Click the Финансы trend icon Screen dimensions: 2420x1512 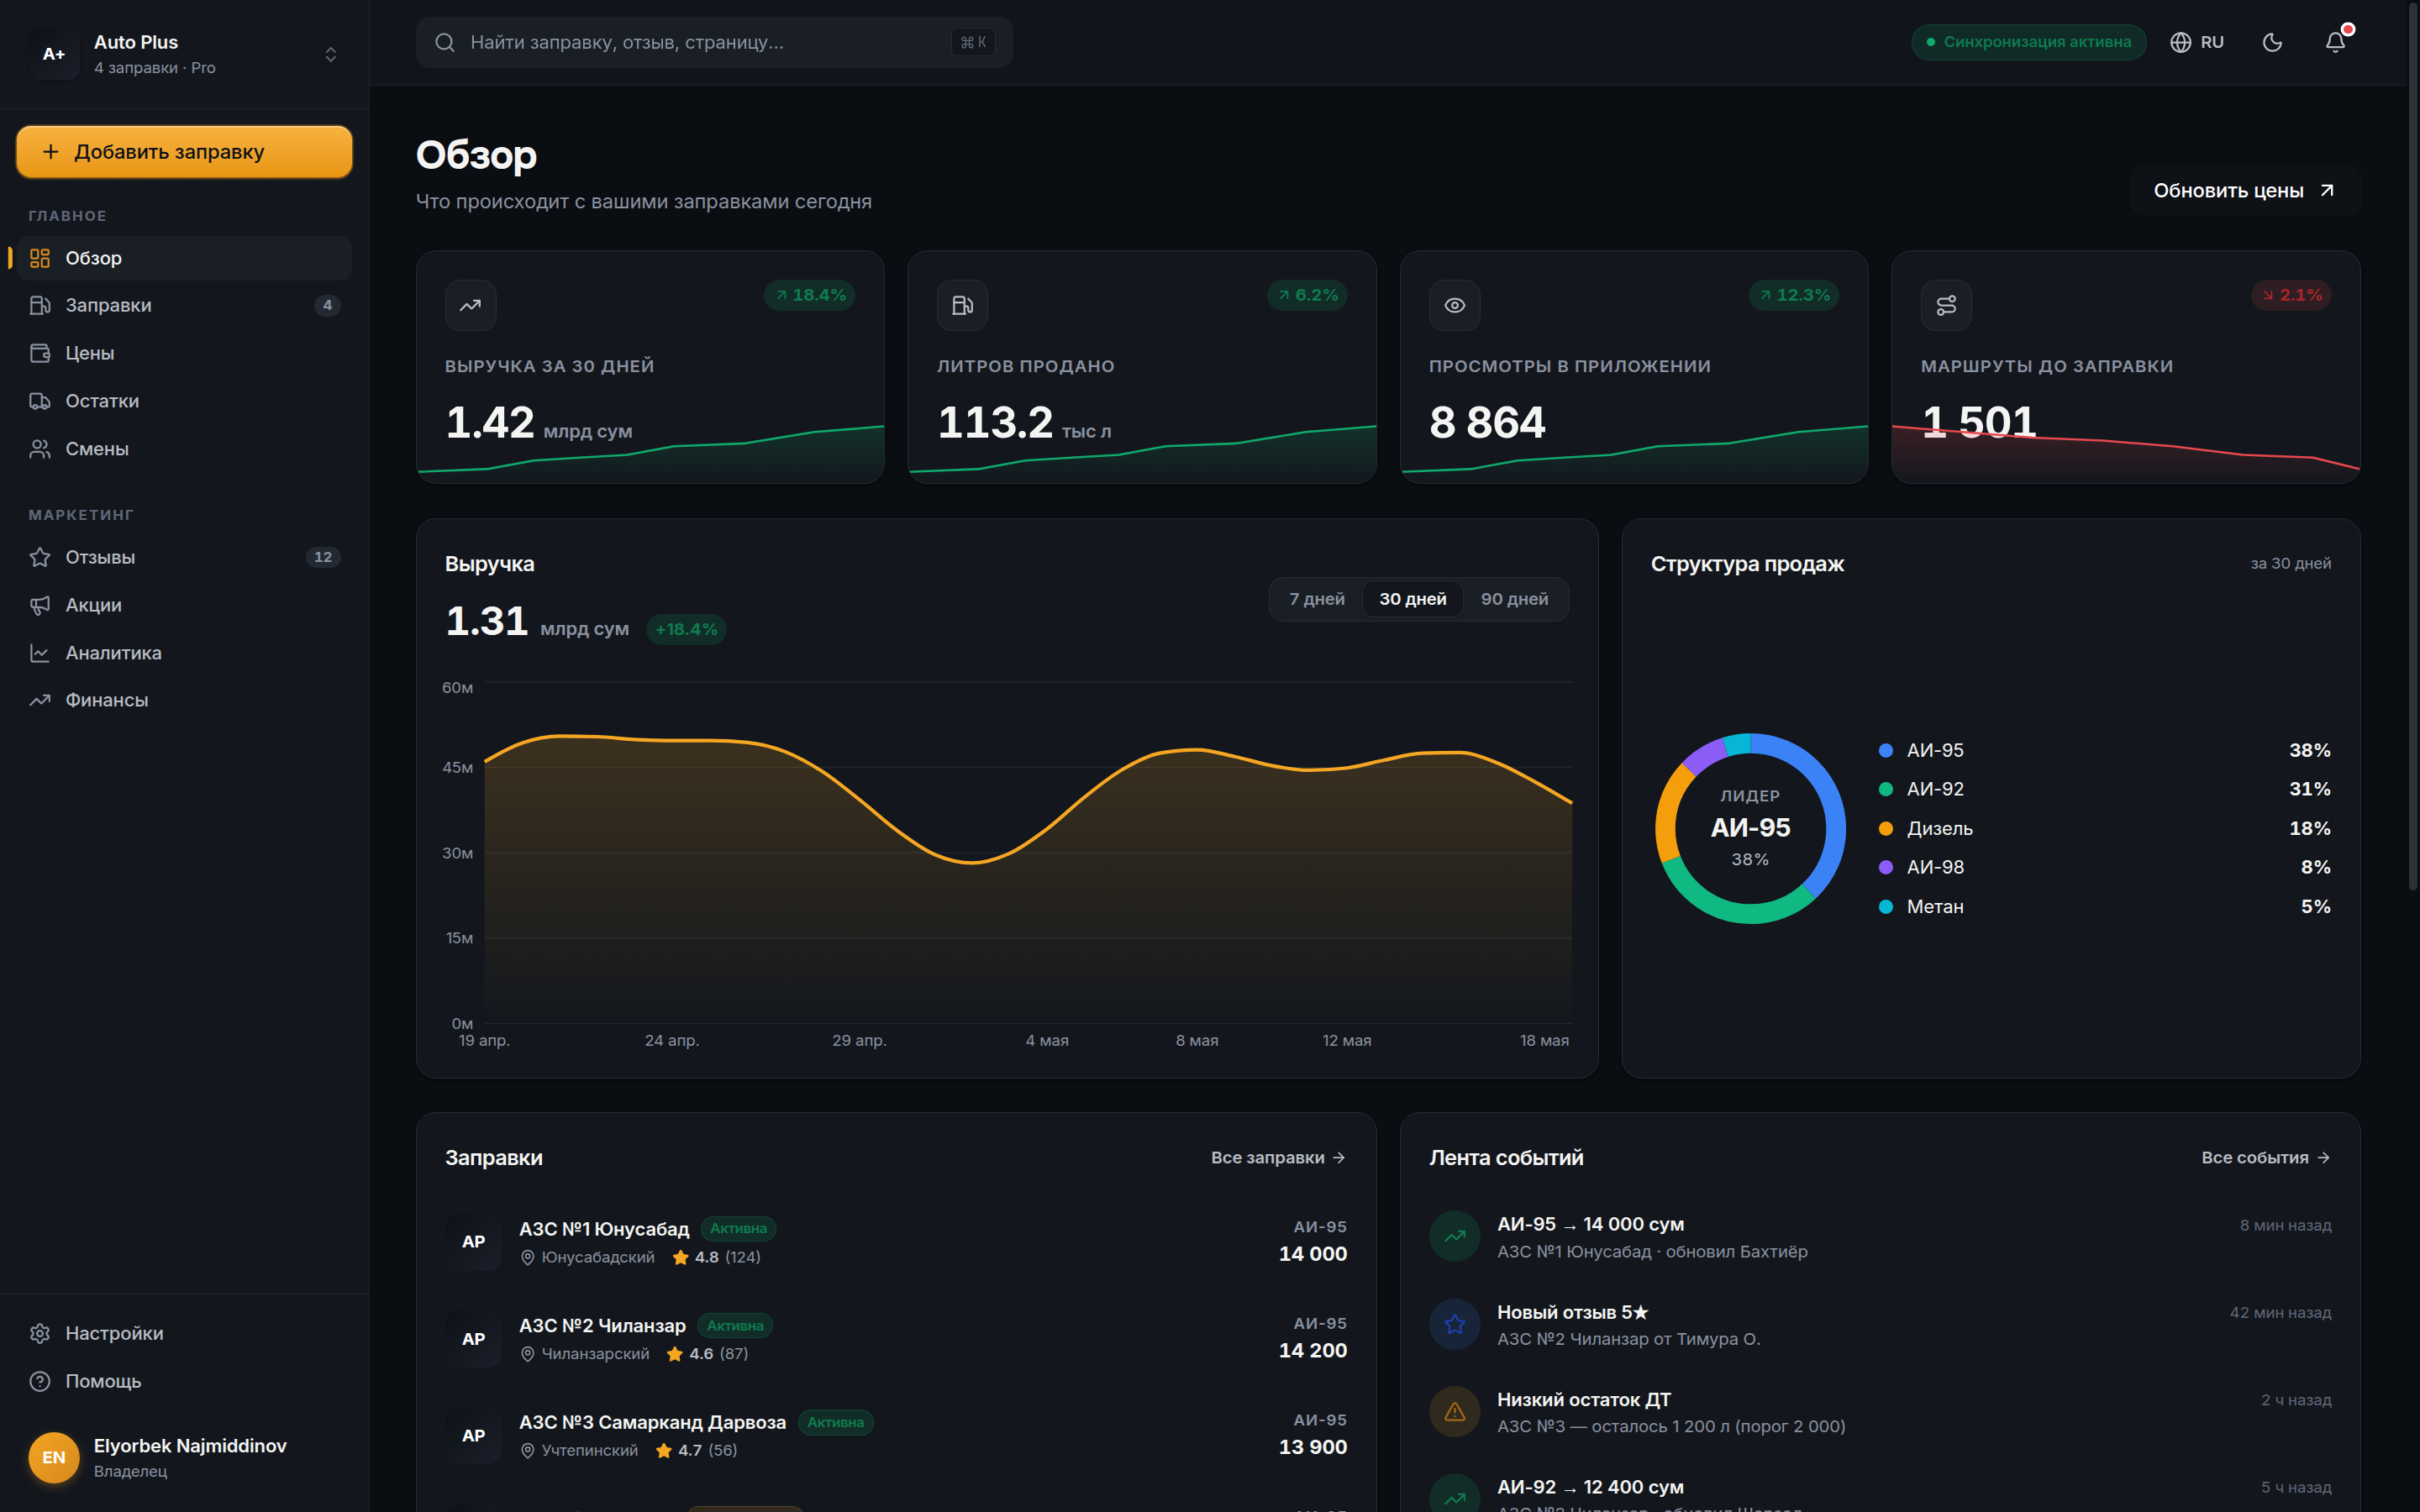coord(40,700)
